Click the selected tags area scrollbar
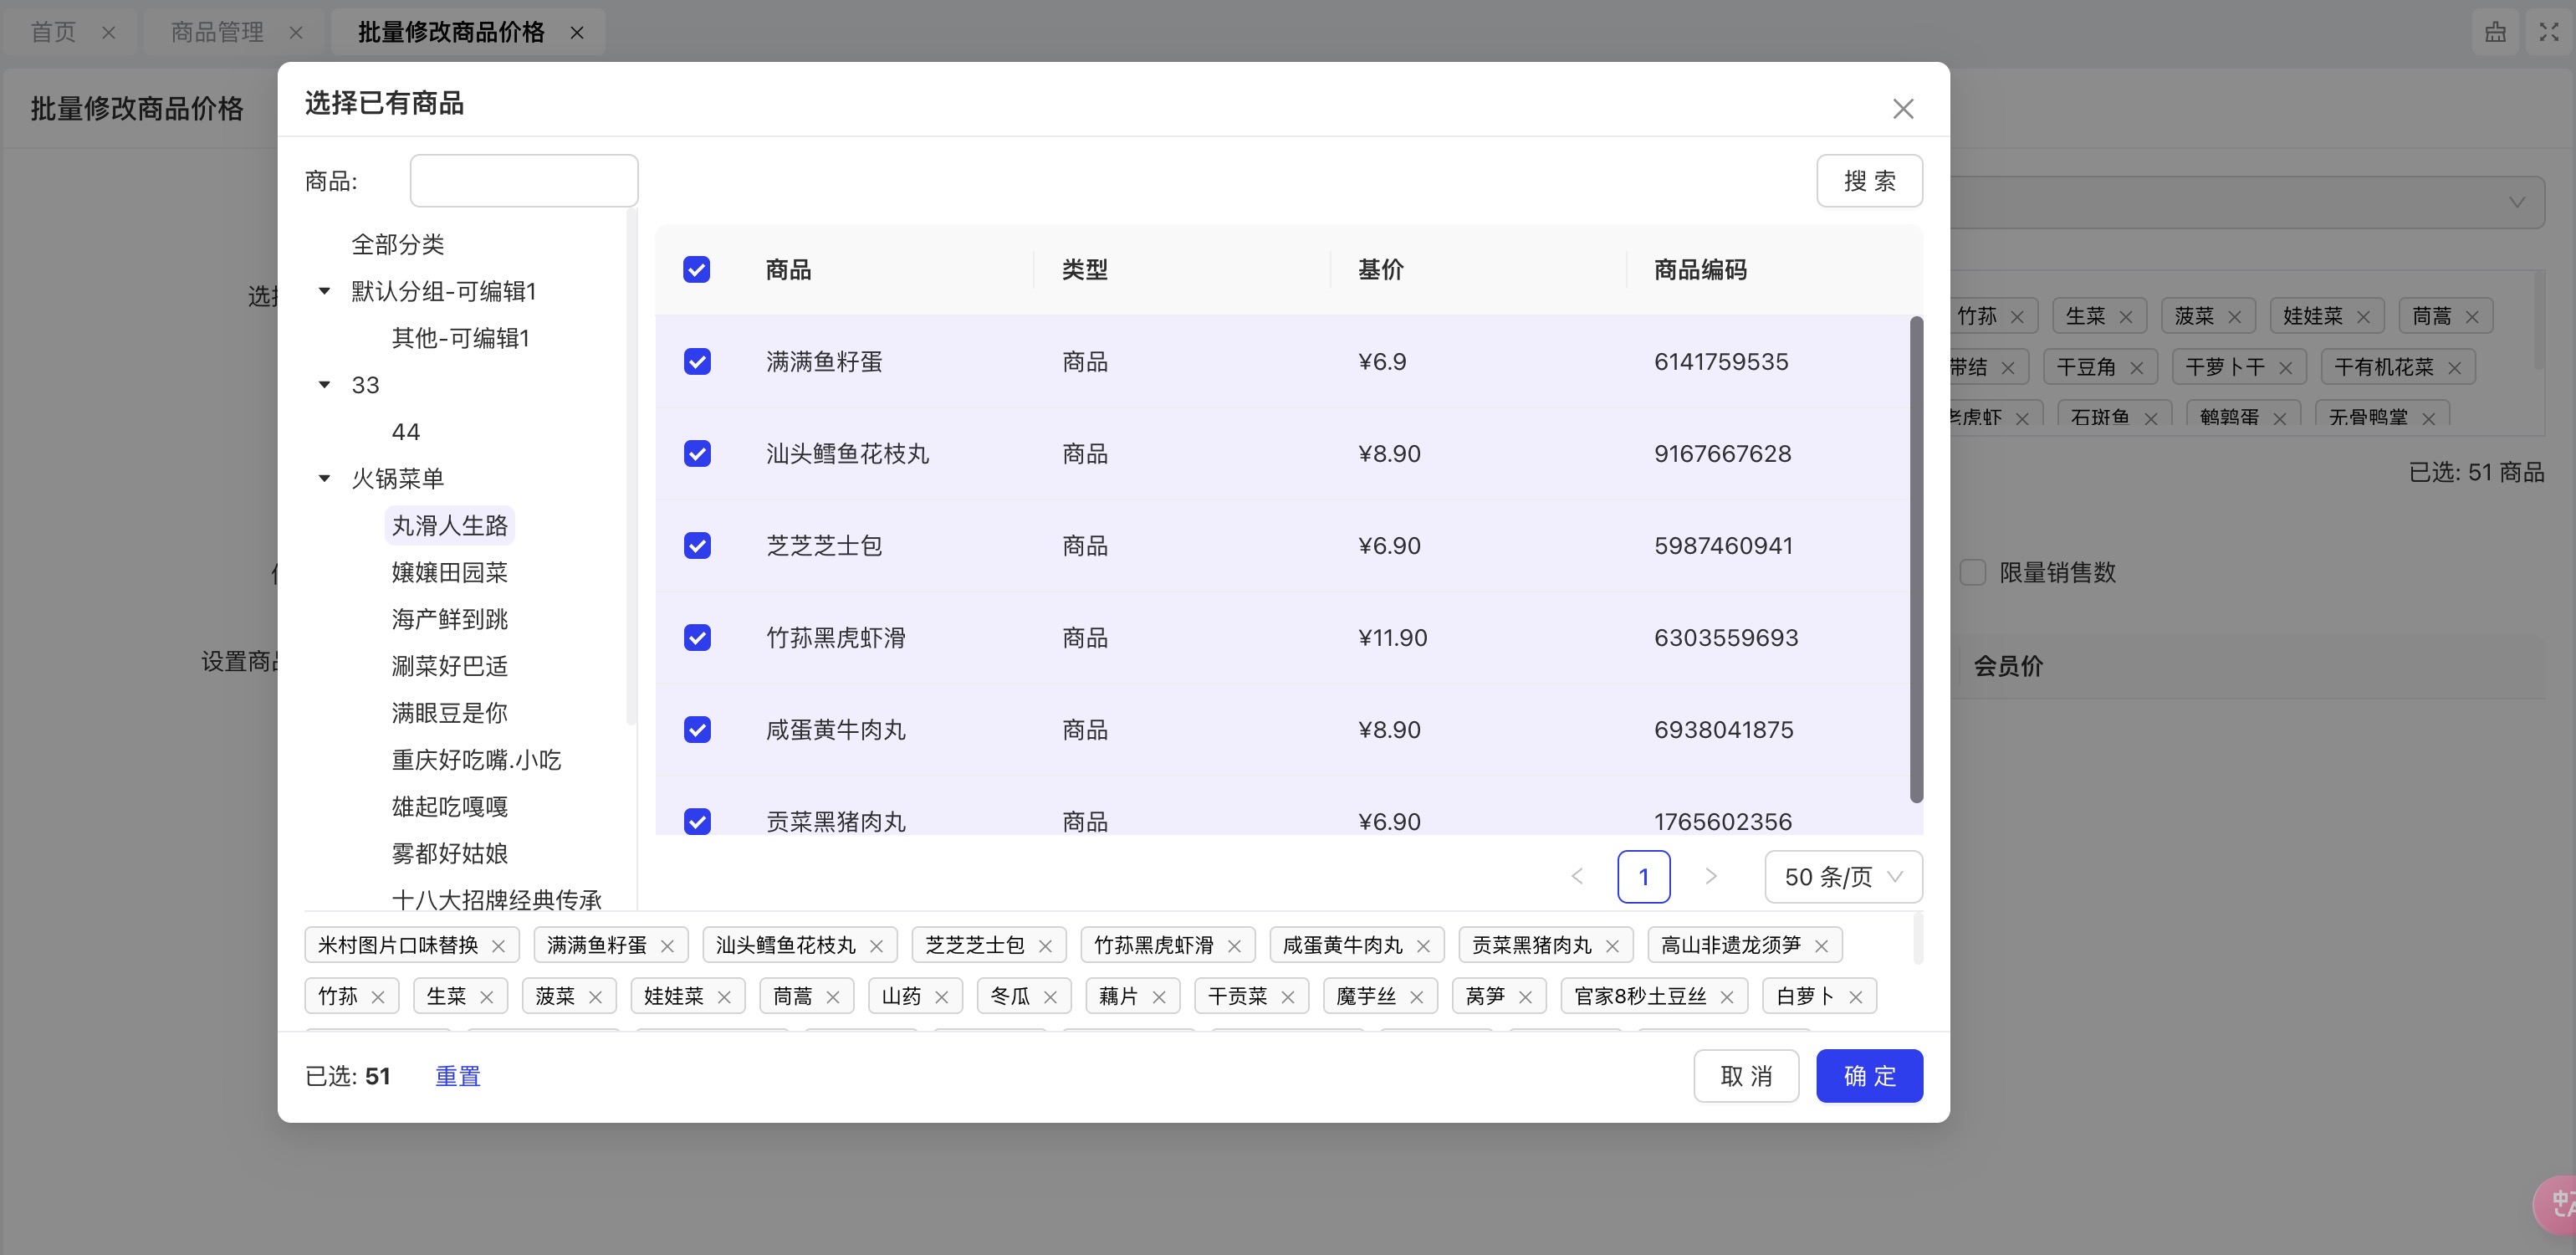 point(1917,938)
